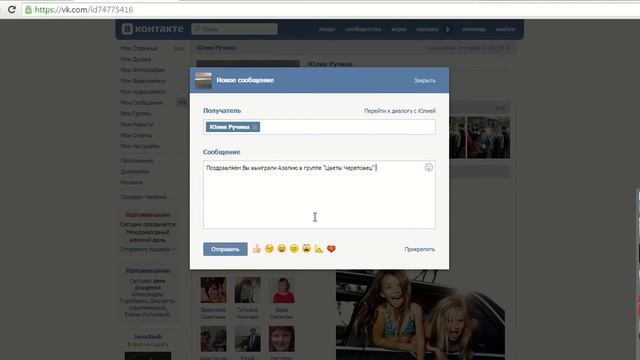Open музыка in the top navigation
Viewport: 640px width, 360px height.
pos(427,29)
